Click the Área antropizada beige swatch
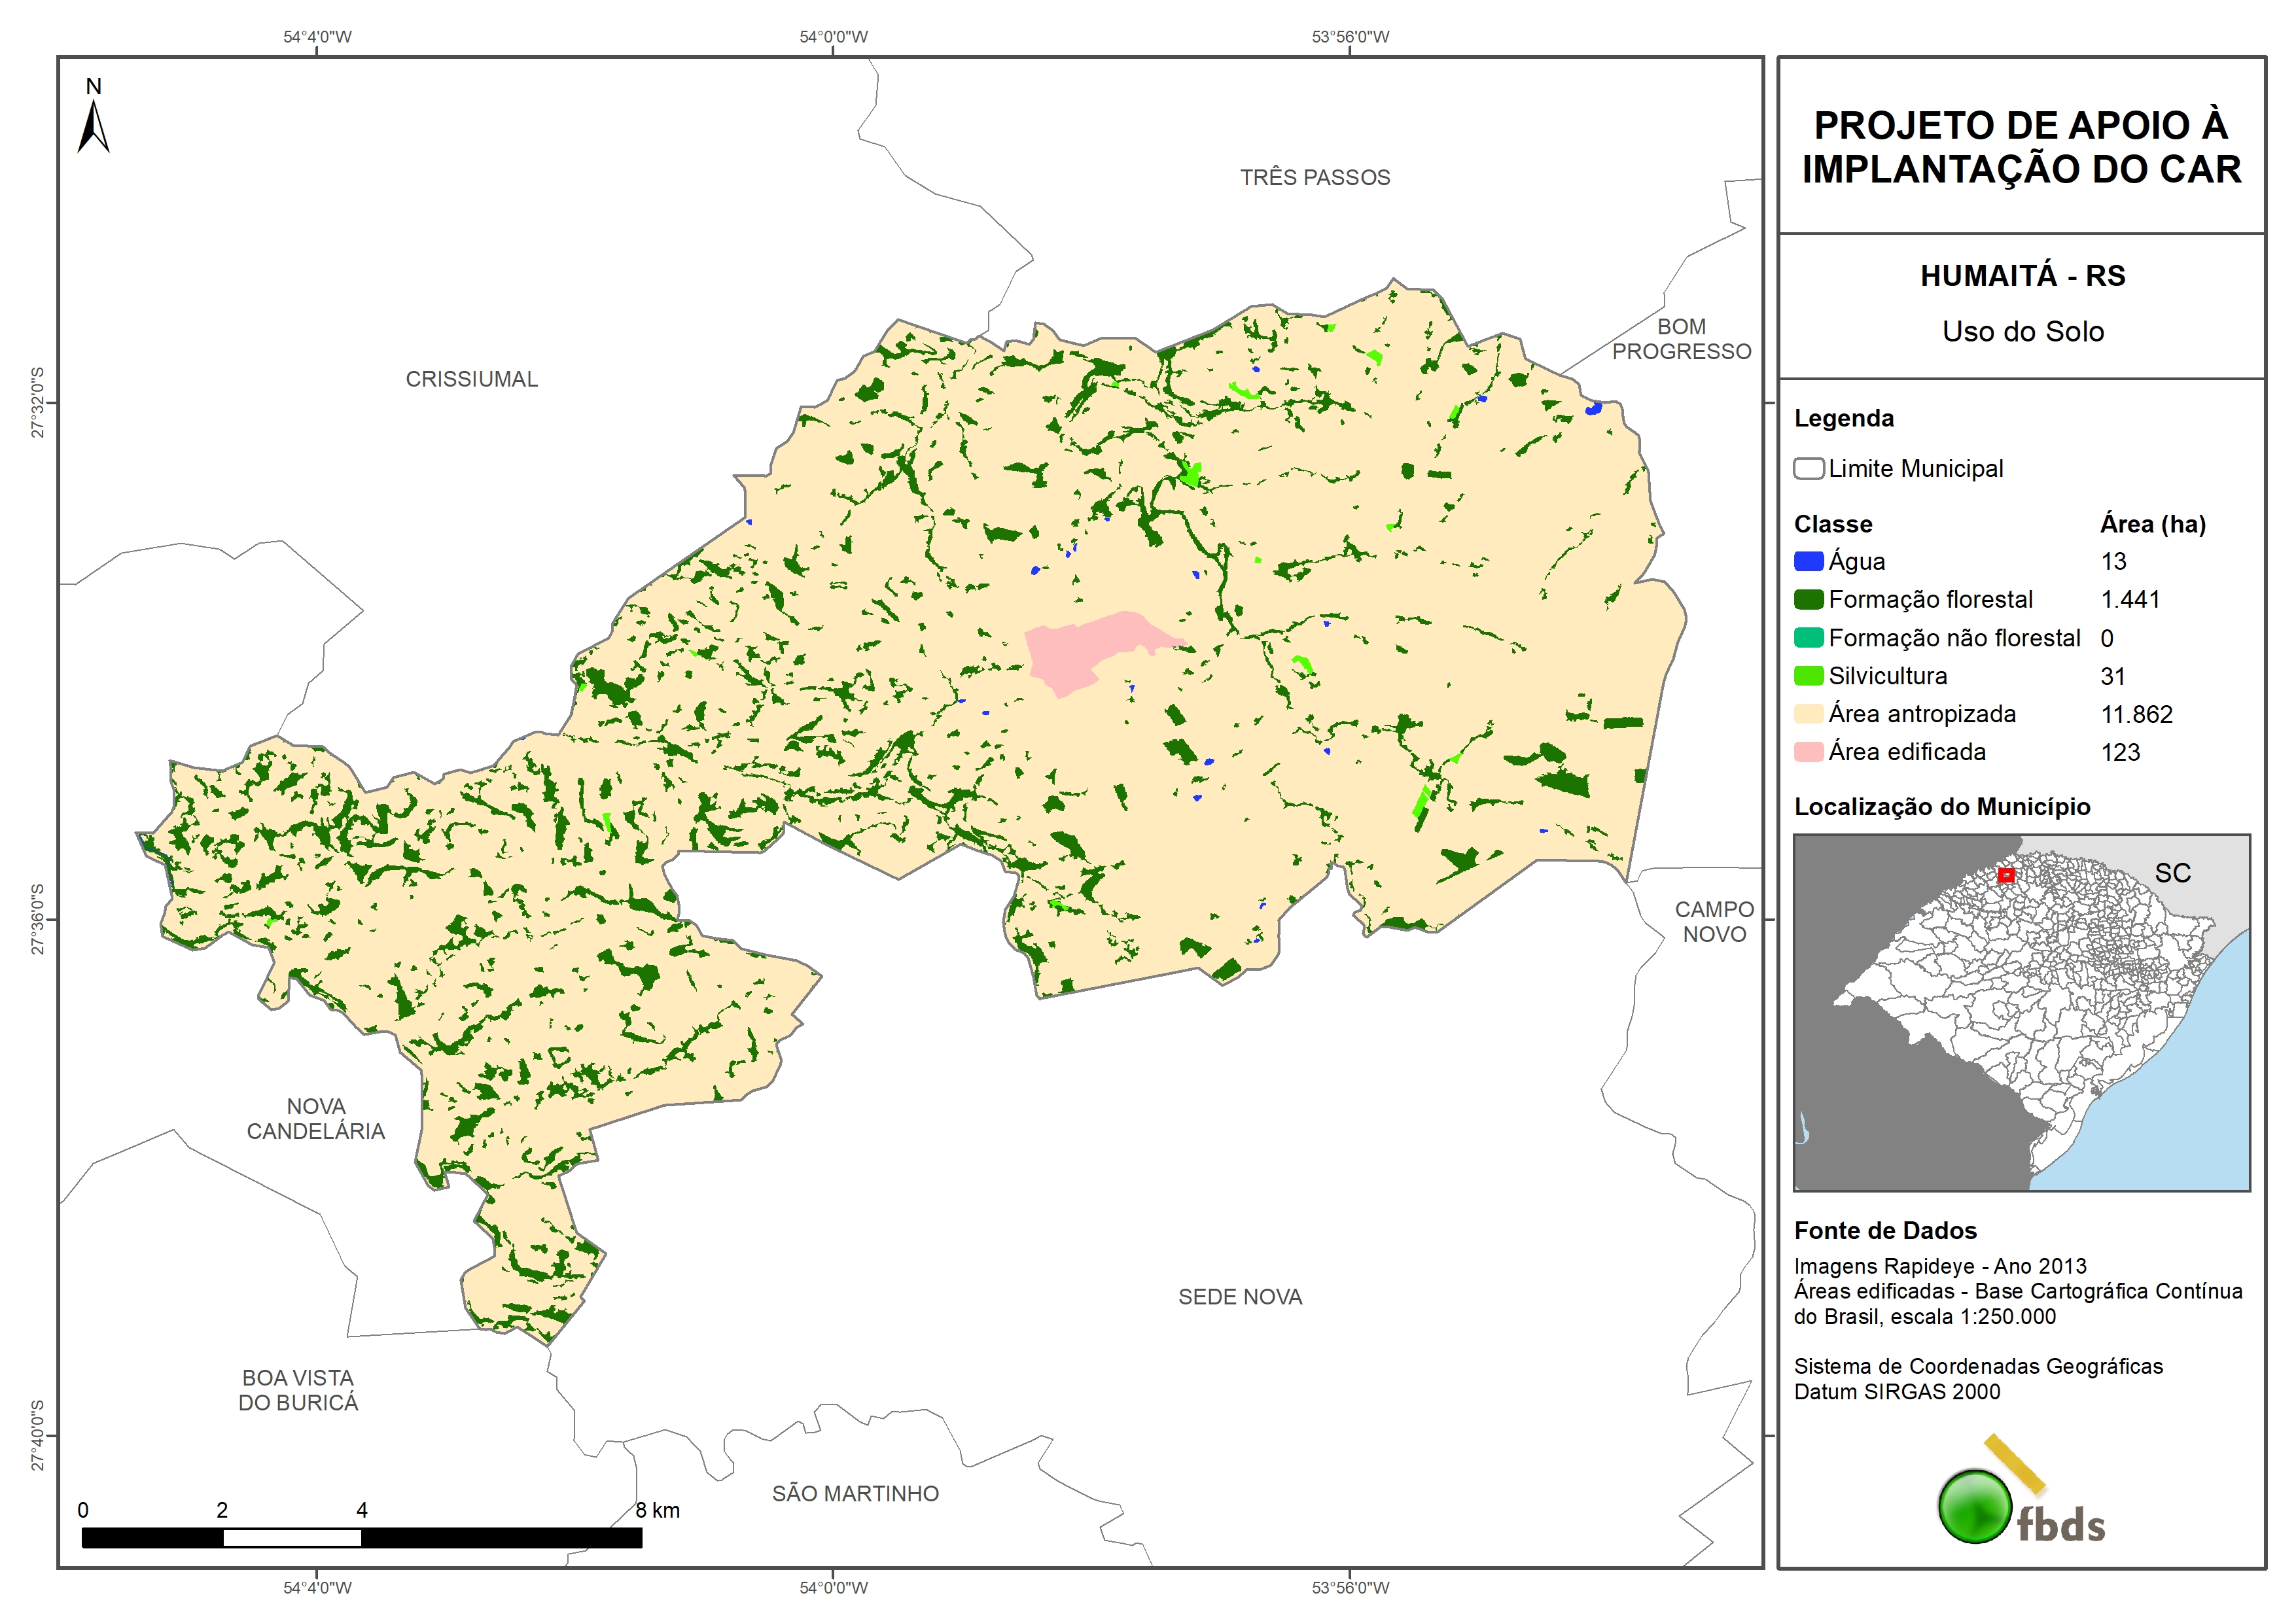The width and height of the screenshot is (2296, 1623). click(x=1808, y=714)
